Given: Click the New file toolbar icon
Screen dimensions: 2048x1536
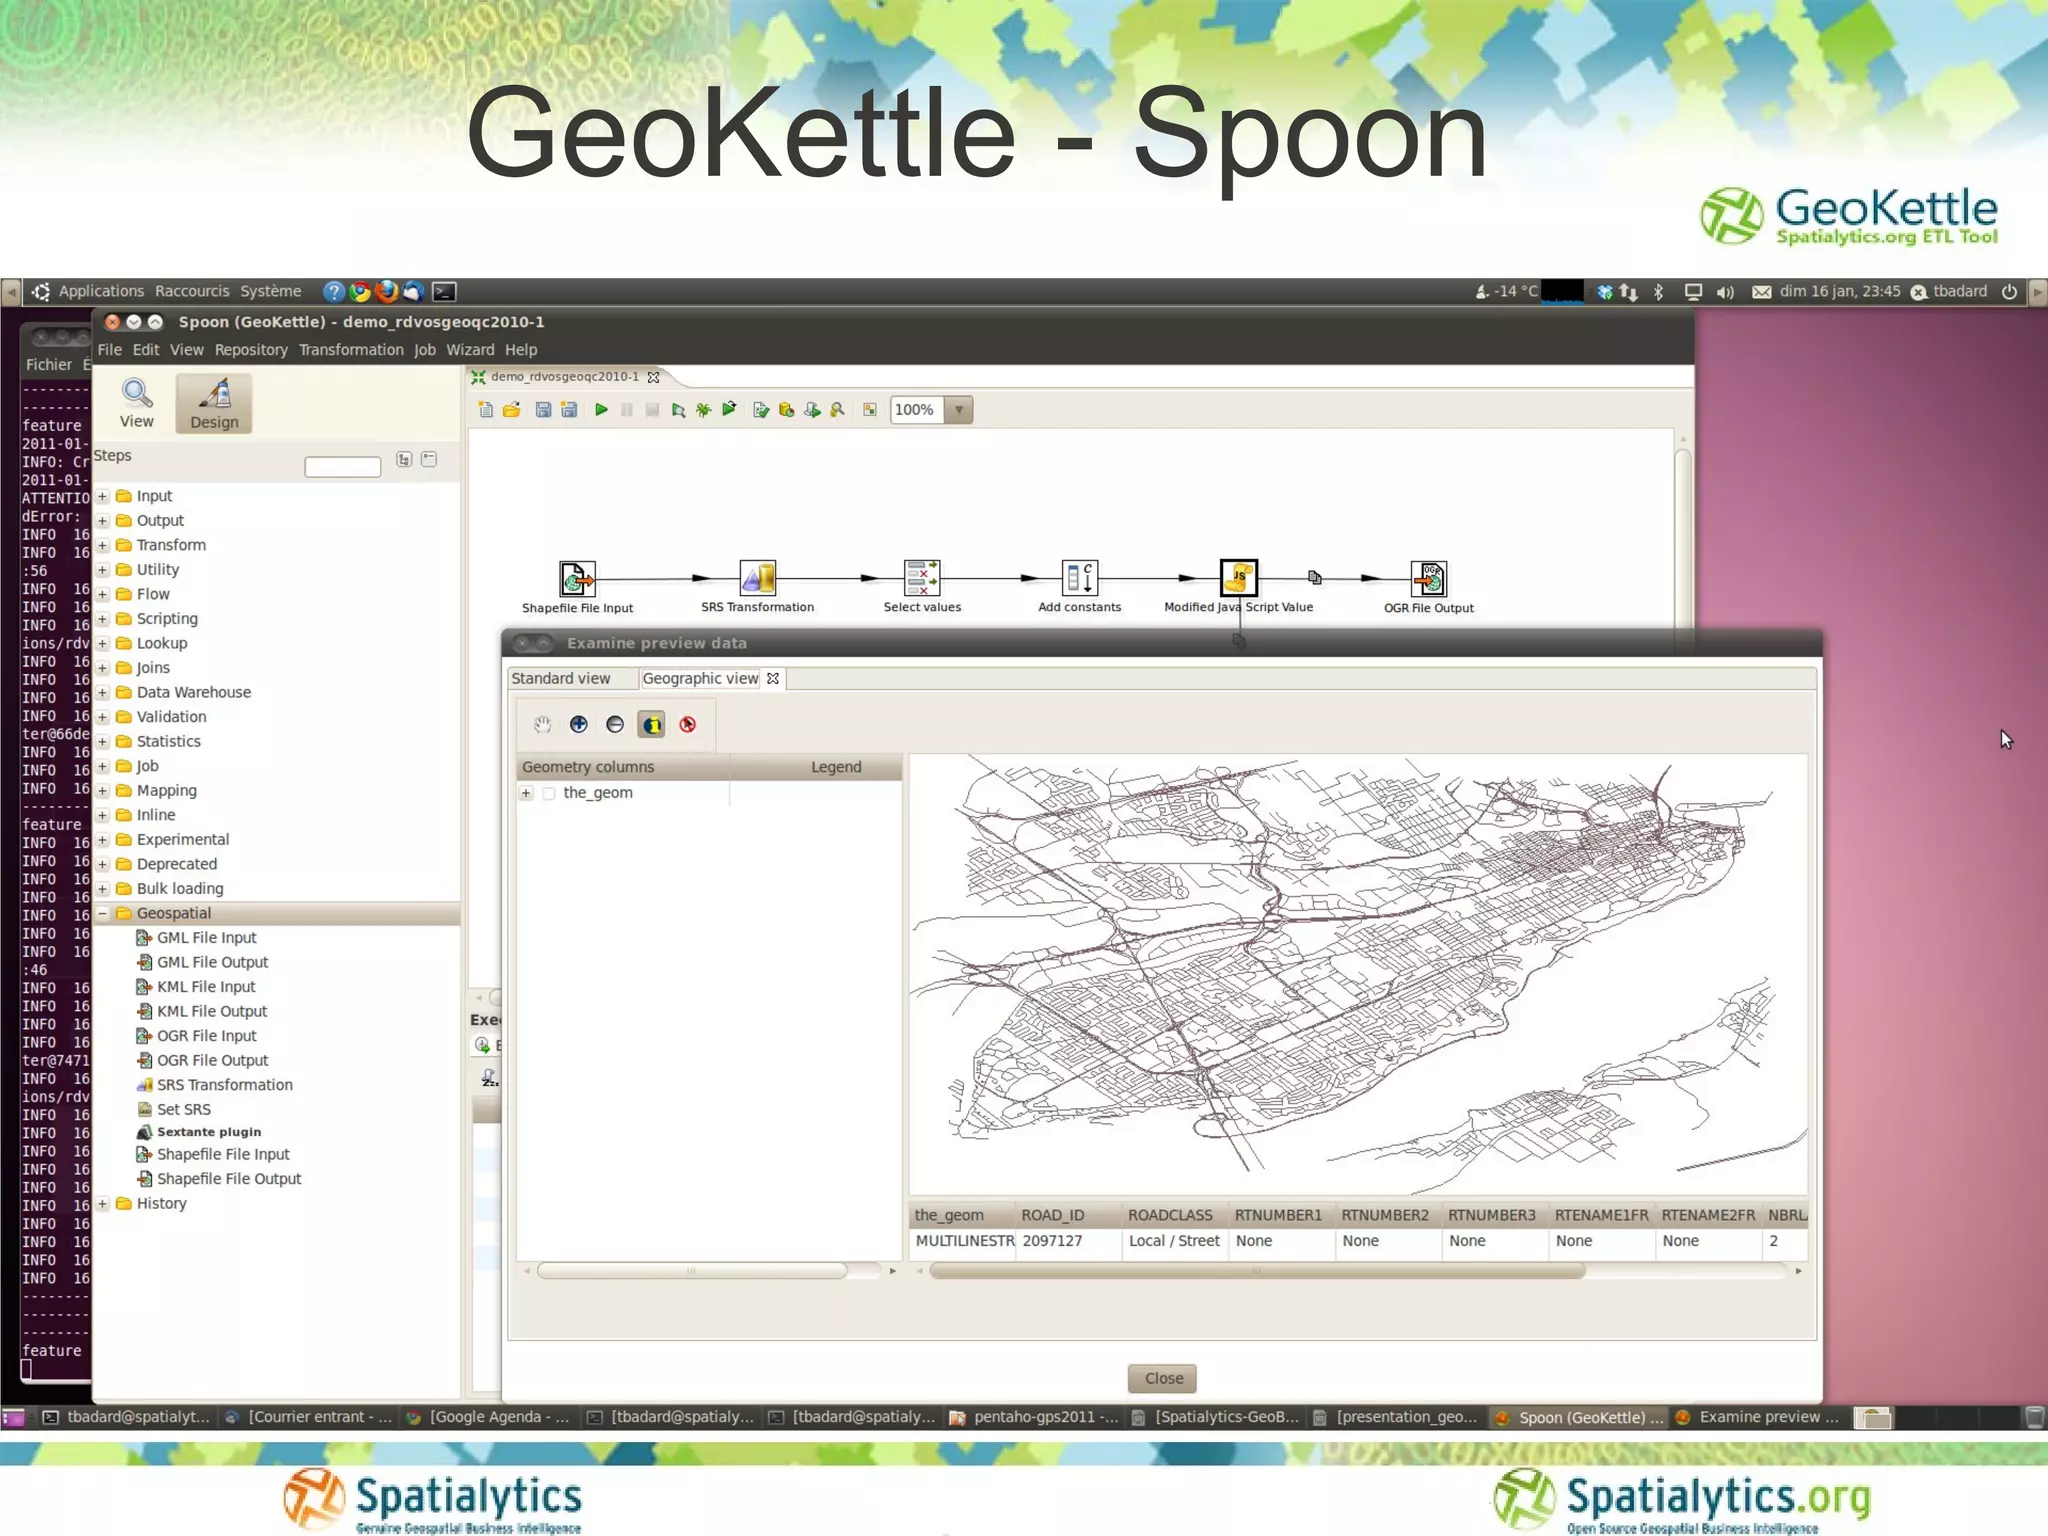Looking at the screenshot, I should click(486, 409).
